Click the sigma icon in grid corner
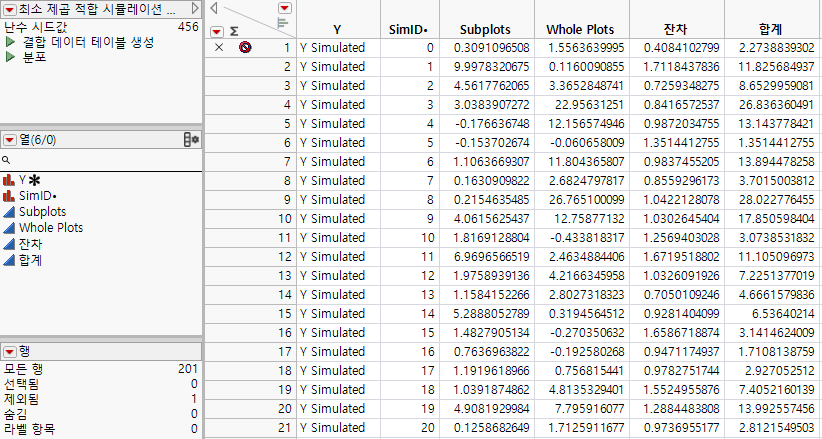Screen dimensions: 822x439 tap(234, 32)
